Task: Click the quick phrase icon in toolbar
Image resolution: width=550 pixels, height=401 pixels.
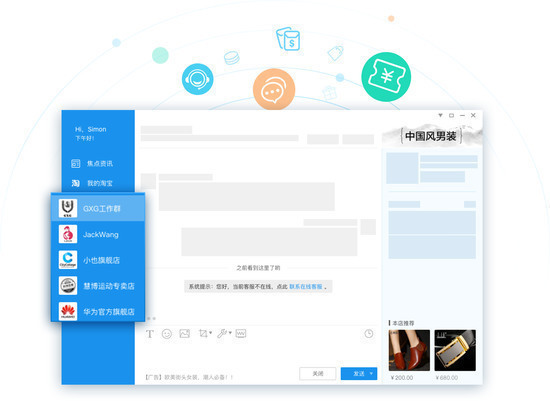Action: [241, 333]
